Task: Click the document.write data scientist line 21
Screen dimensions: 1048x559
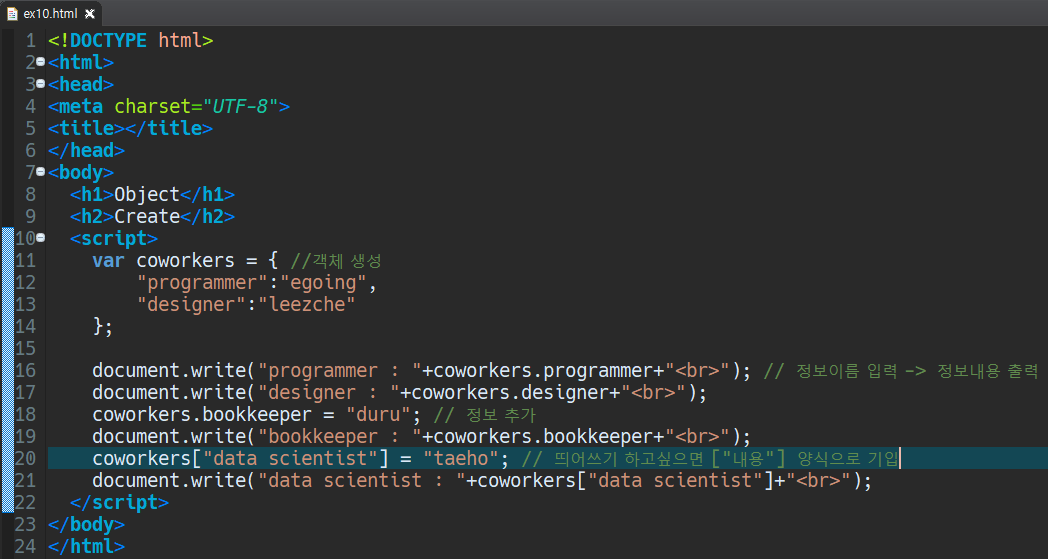Action: (x=482, y=480)
